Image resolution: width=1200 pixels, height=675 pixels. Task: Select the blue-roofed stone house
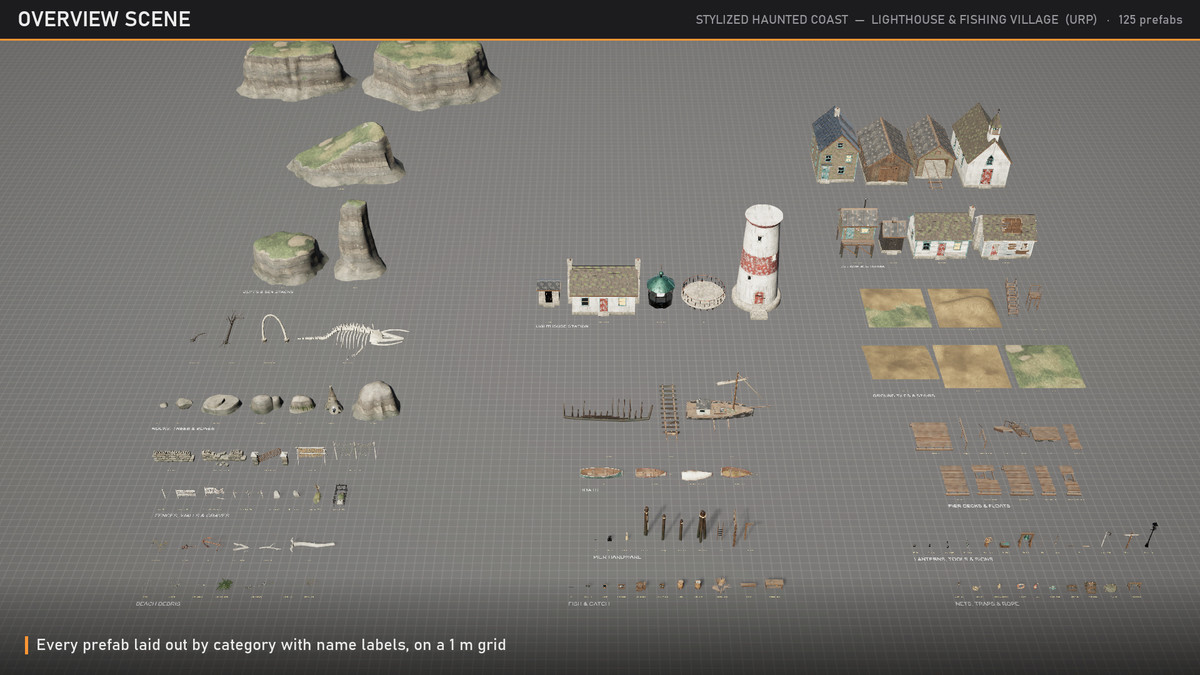pos(835,147)
